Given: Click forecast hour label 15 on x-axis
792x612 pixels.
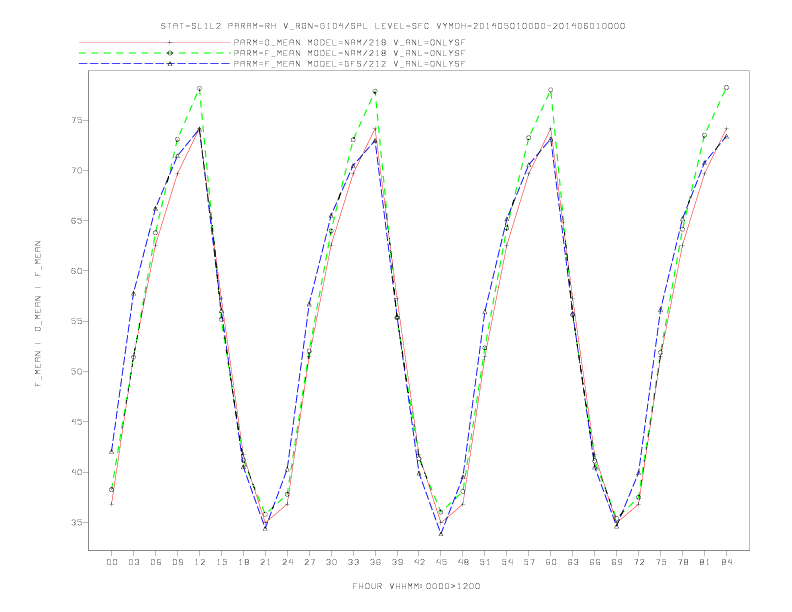Looking at the screenshot, I should pyautogui.click(x=221, y=562).
